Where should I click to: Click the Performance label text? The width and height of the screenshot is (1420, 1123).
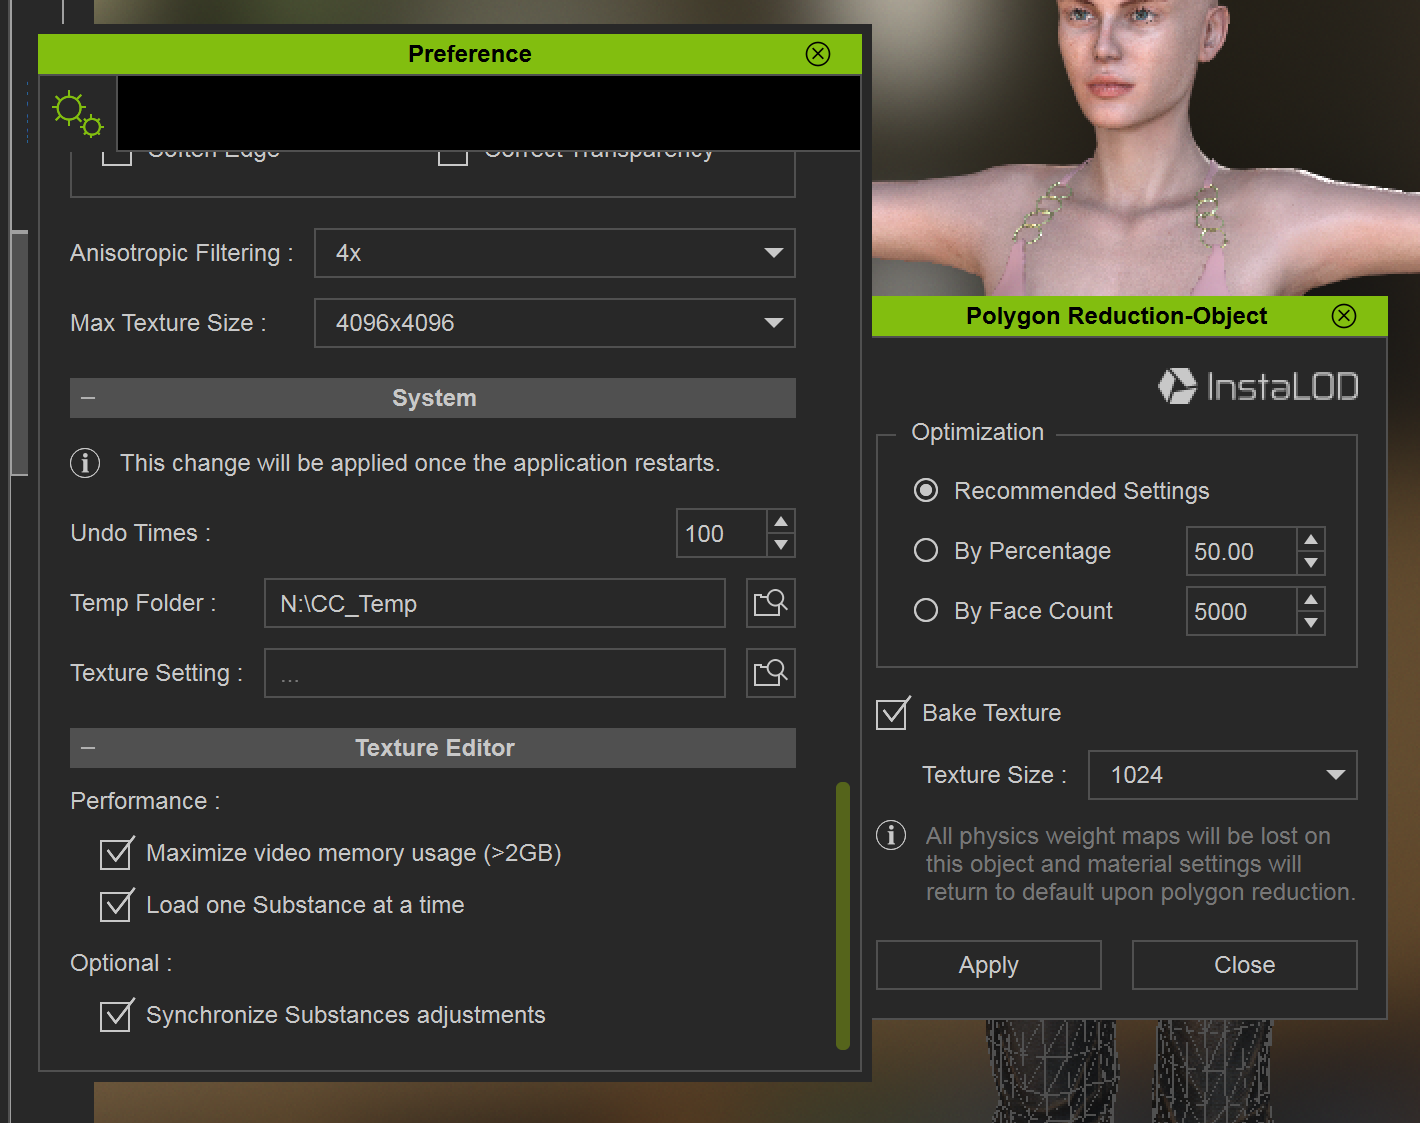tap(145, 801)
